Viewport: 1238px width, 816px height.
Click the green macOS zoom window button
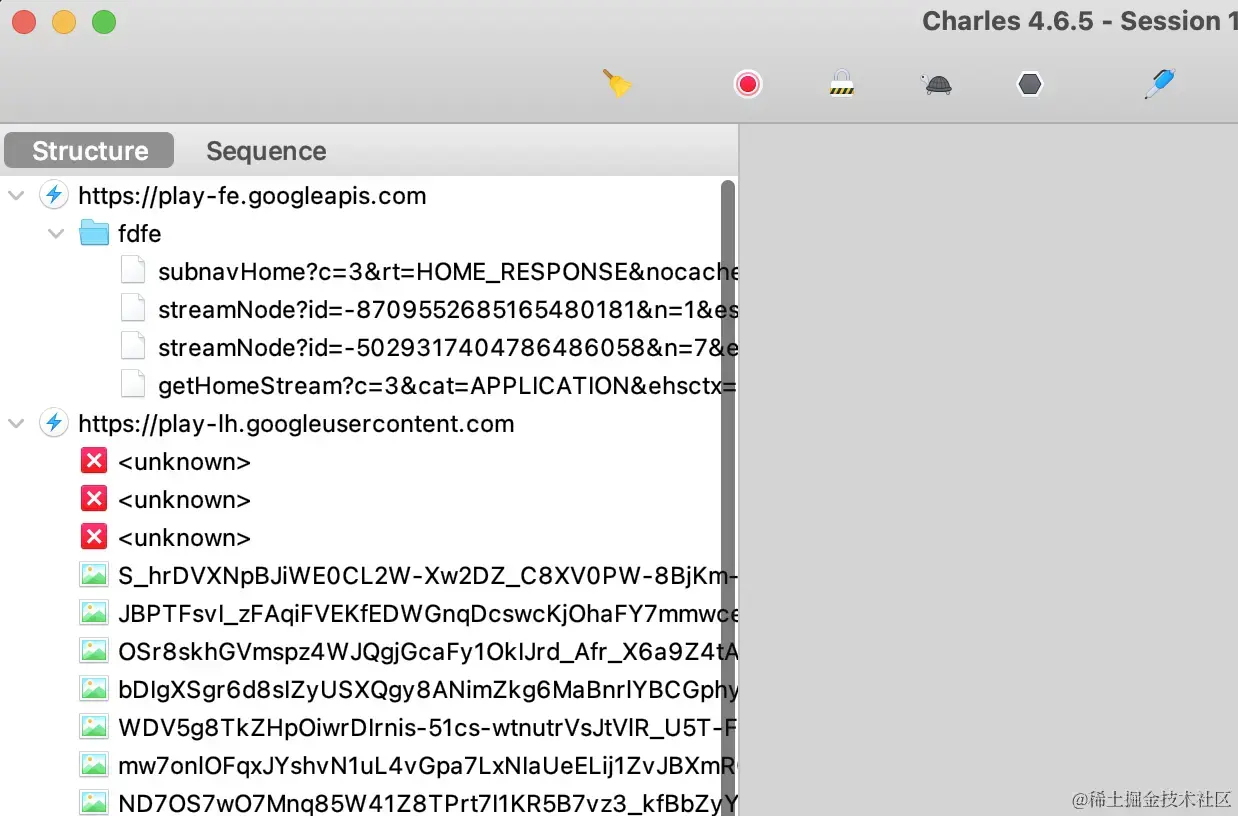tap(104, 22)
